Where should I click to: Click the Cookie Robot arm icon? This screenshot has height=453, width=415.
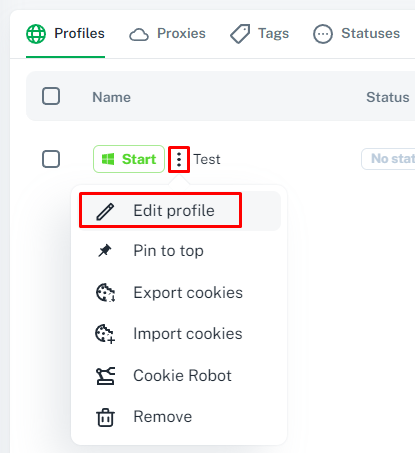click(105, 376)
